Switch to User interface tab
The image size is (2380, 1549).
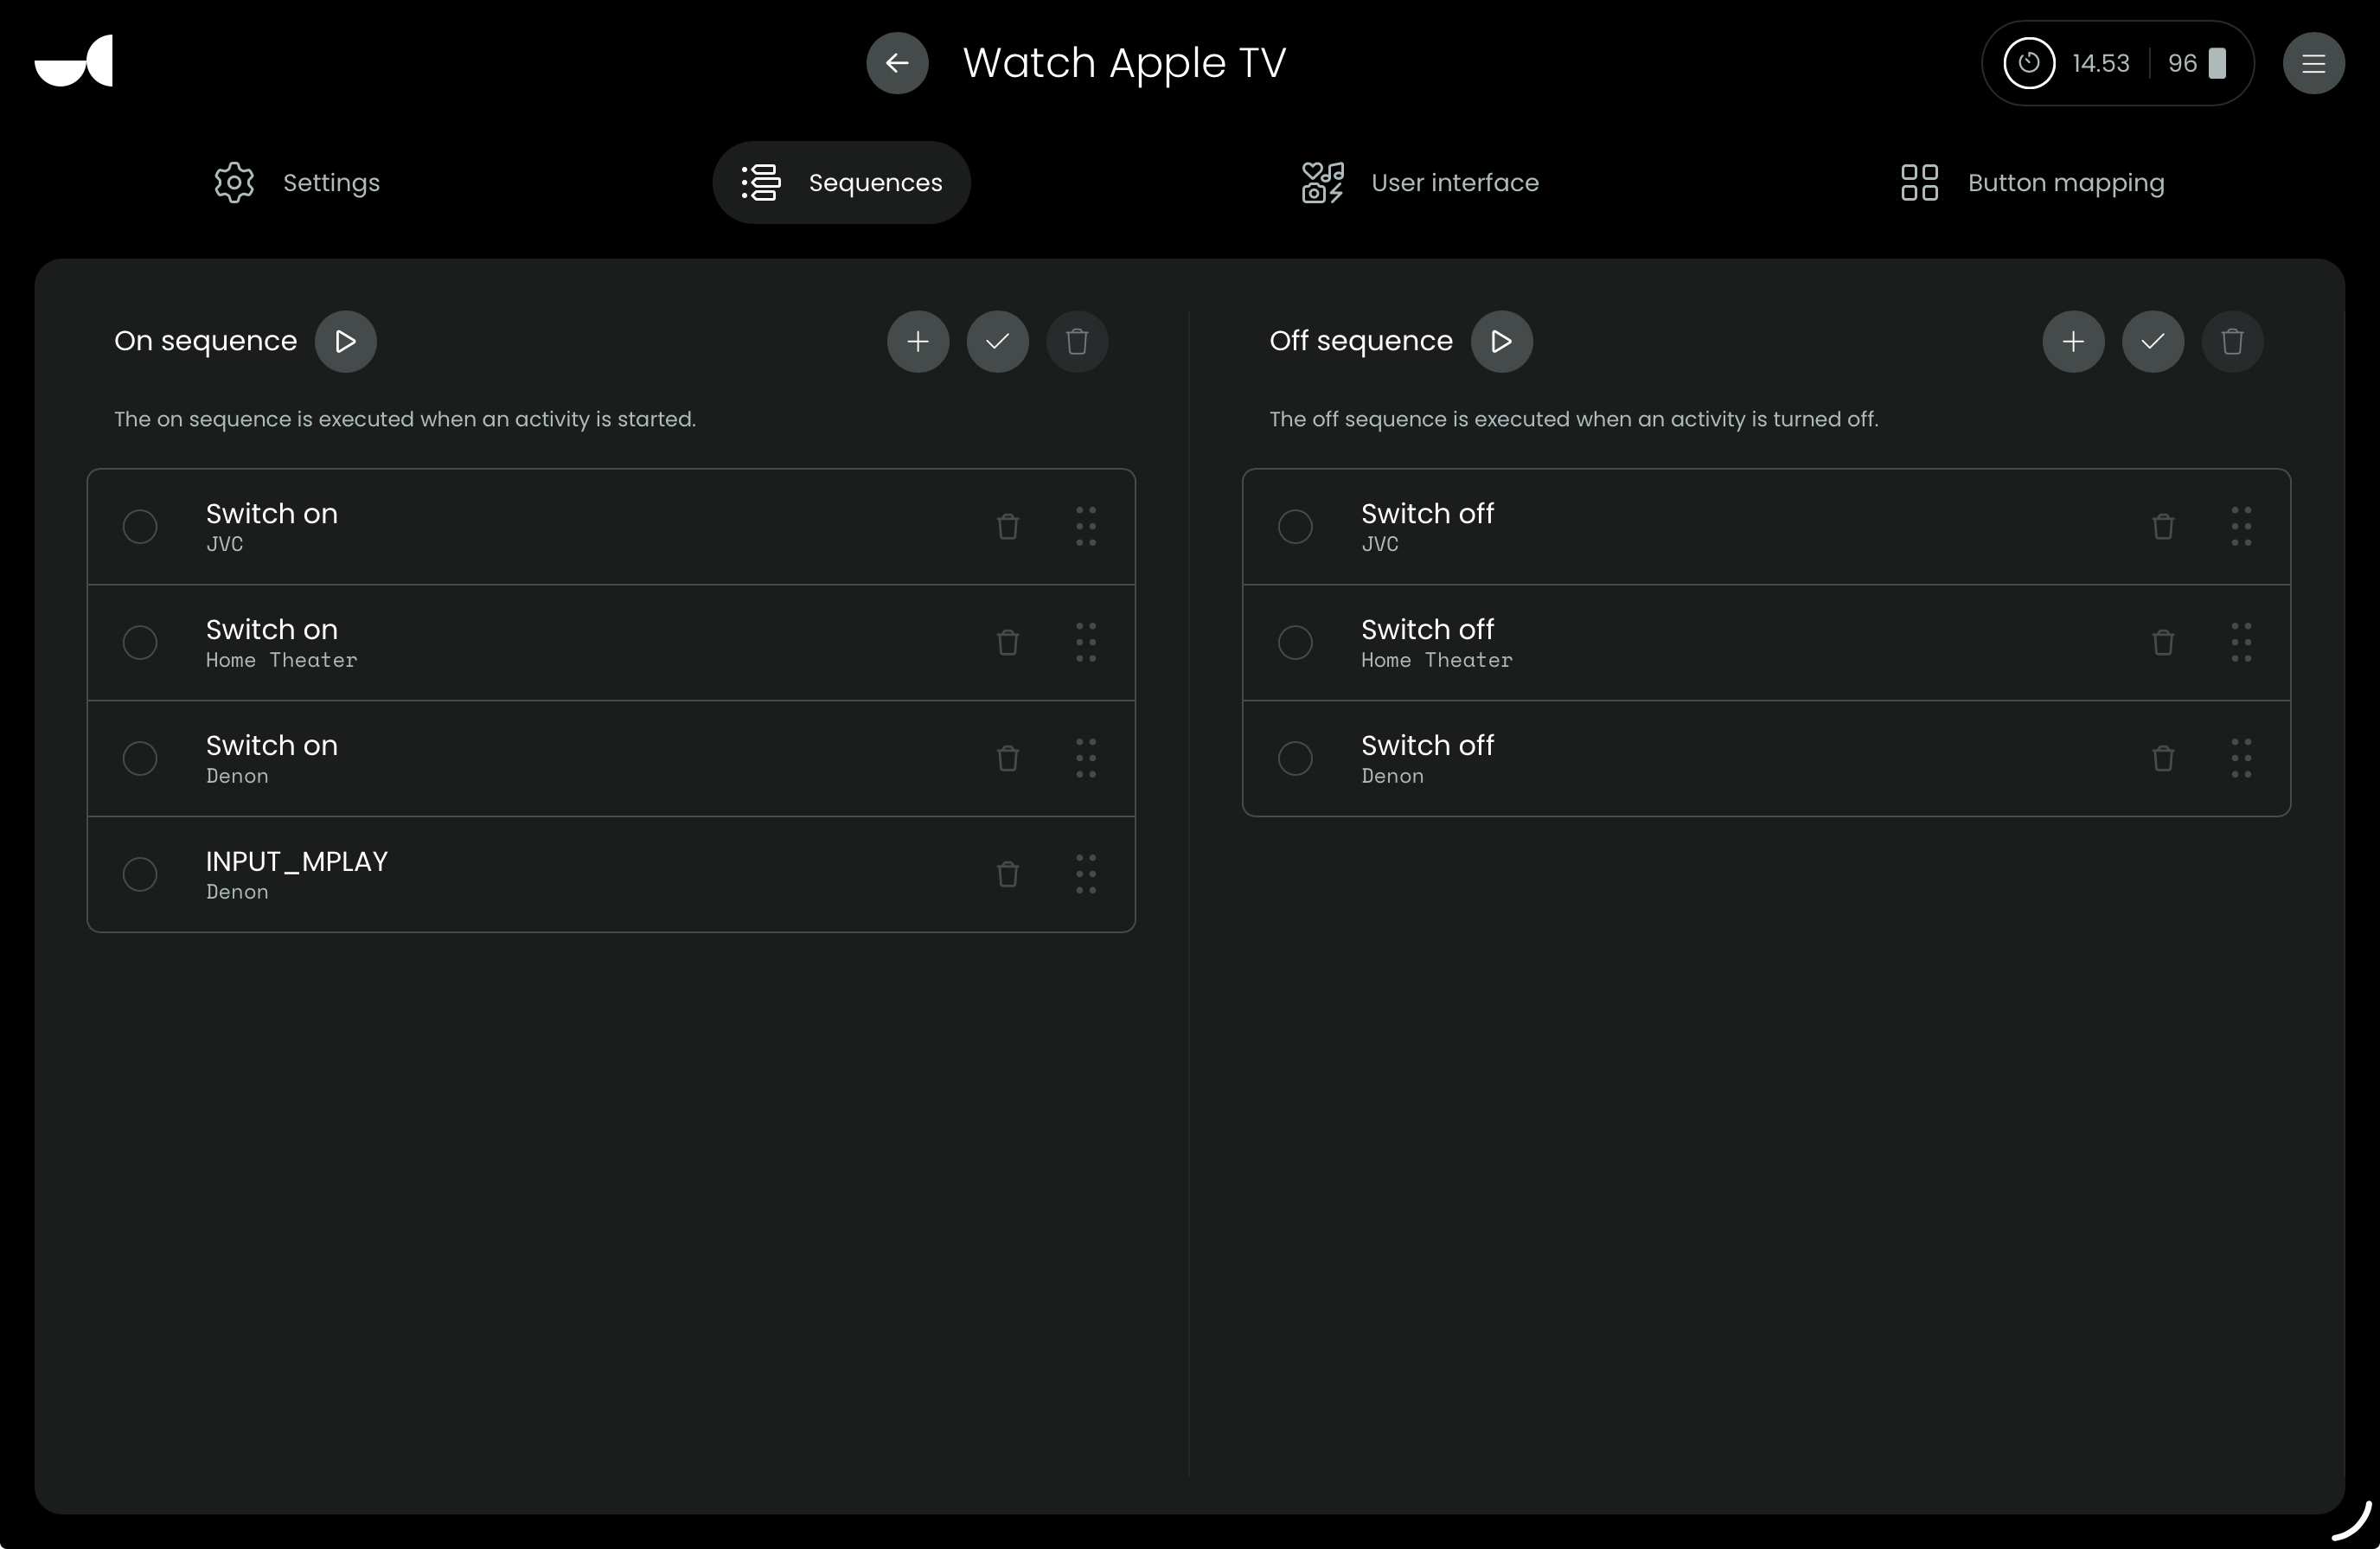(x=1420, y=182)
